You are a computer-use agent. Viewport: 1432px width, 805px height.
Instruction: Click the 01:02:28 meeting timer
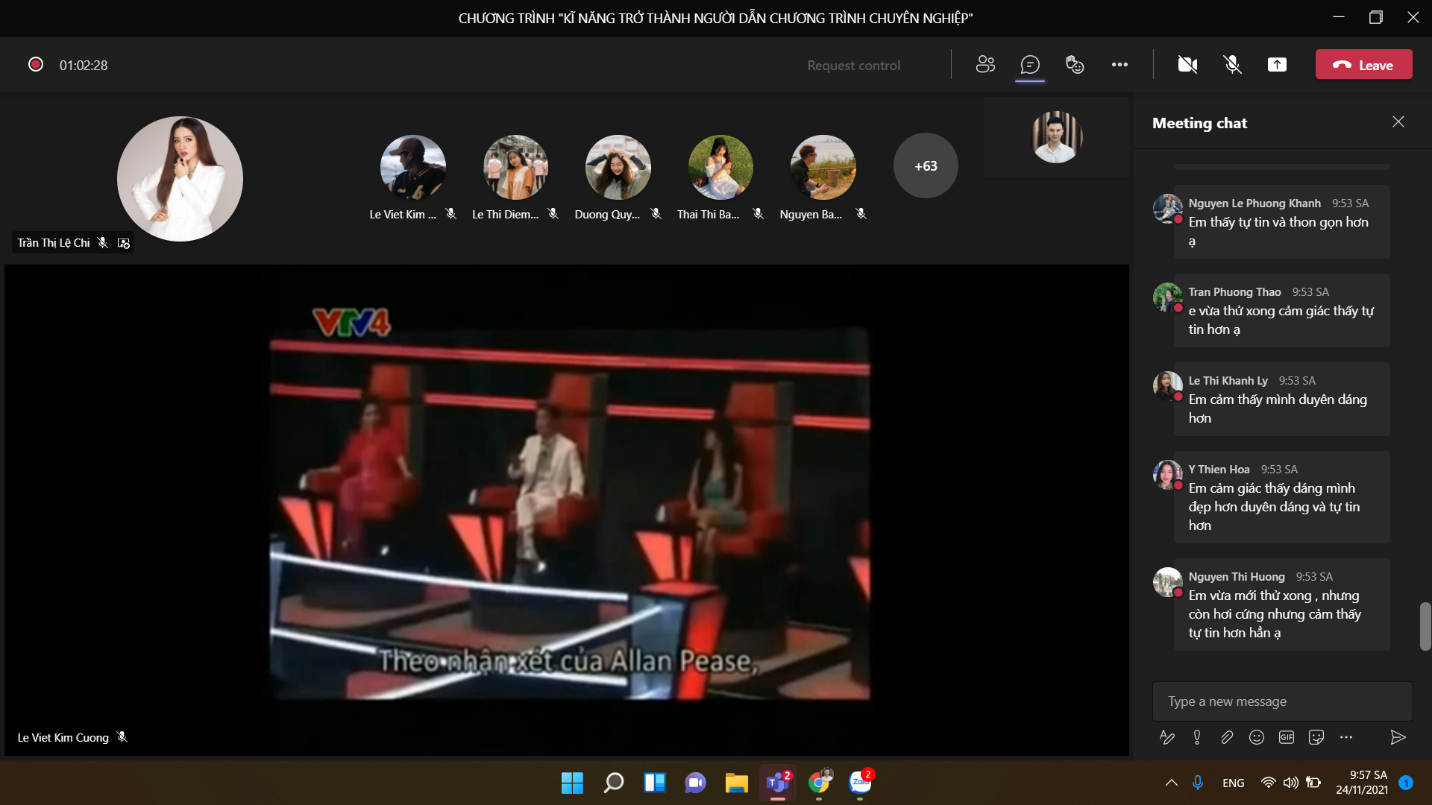[x=83, y=65]
